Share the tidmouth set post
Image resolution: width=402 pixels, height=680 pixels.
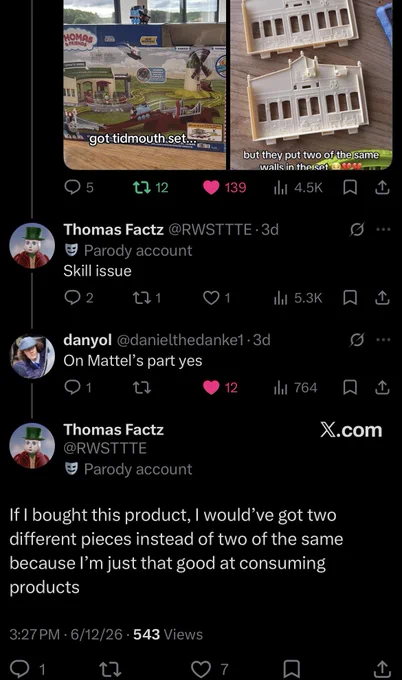pos(382,187)
